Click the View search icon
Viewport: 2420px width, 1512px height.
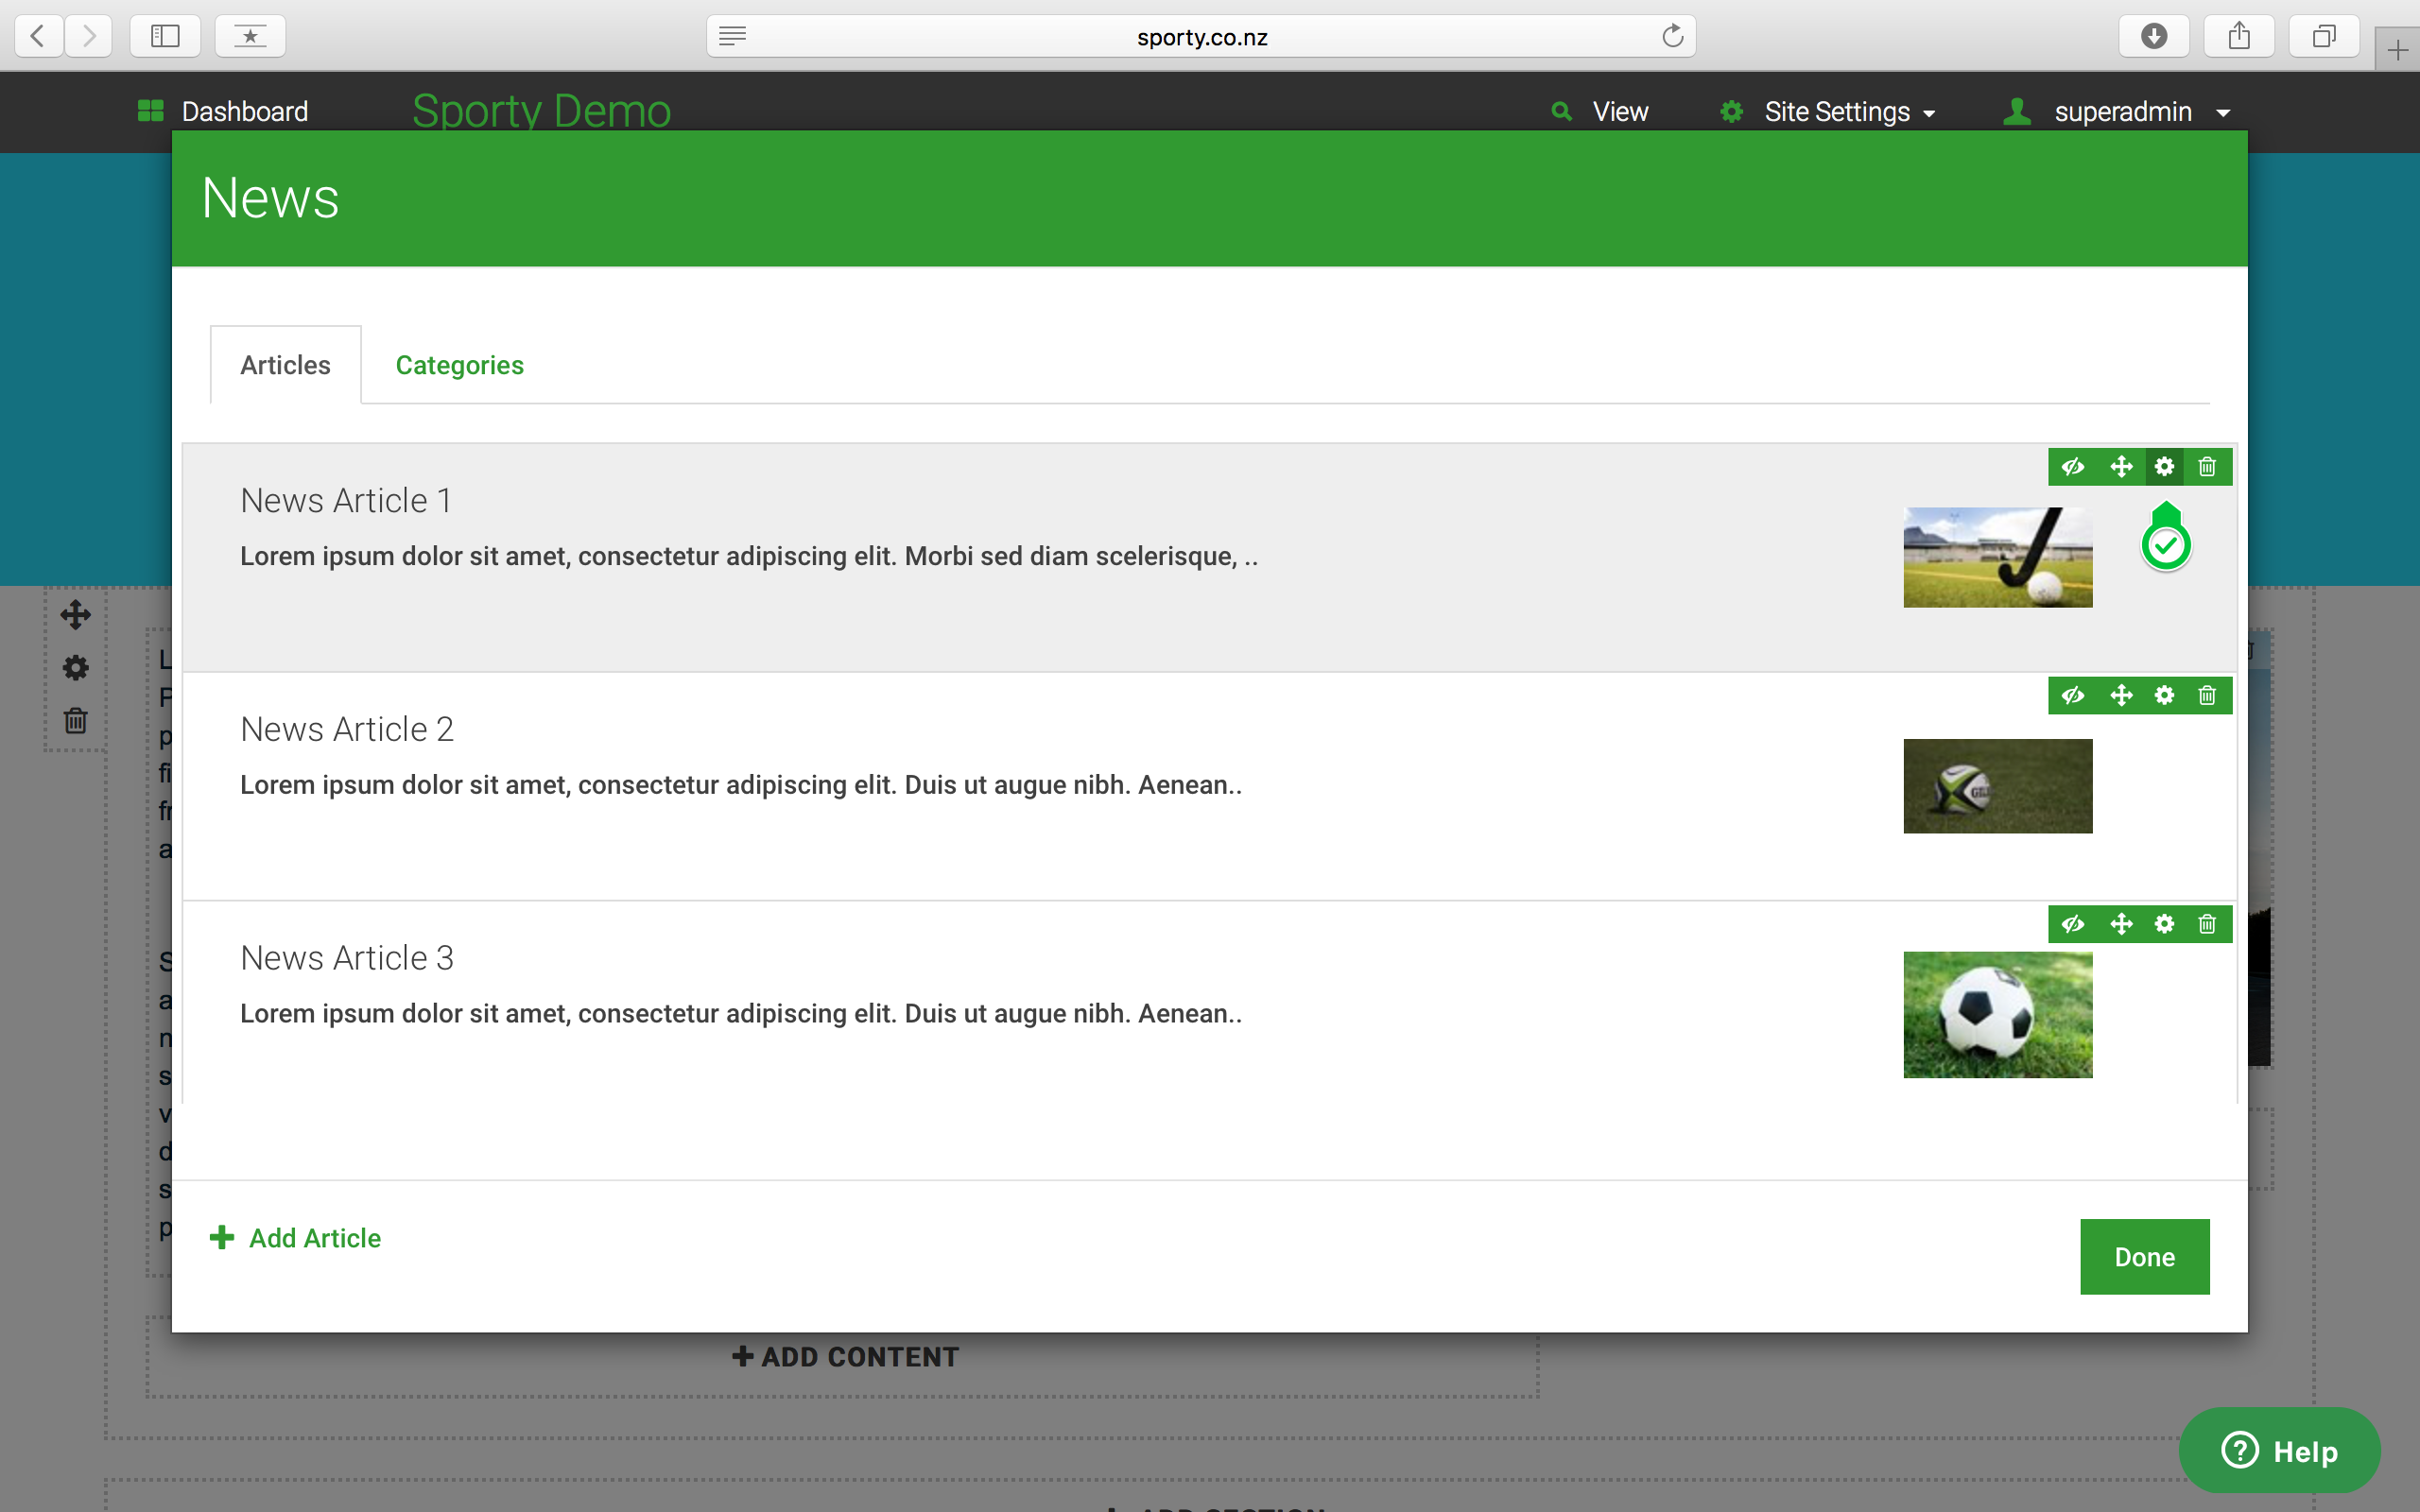click(1563, 111)
